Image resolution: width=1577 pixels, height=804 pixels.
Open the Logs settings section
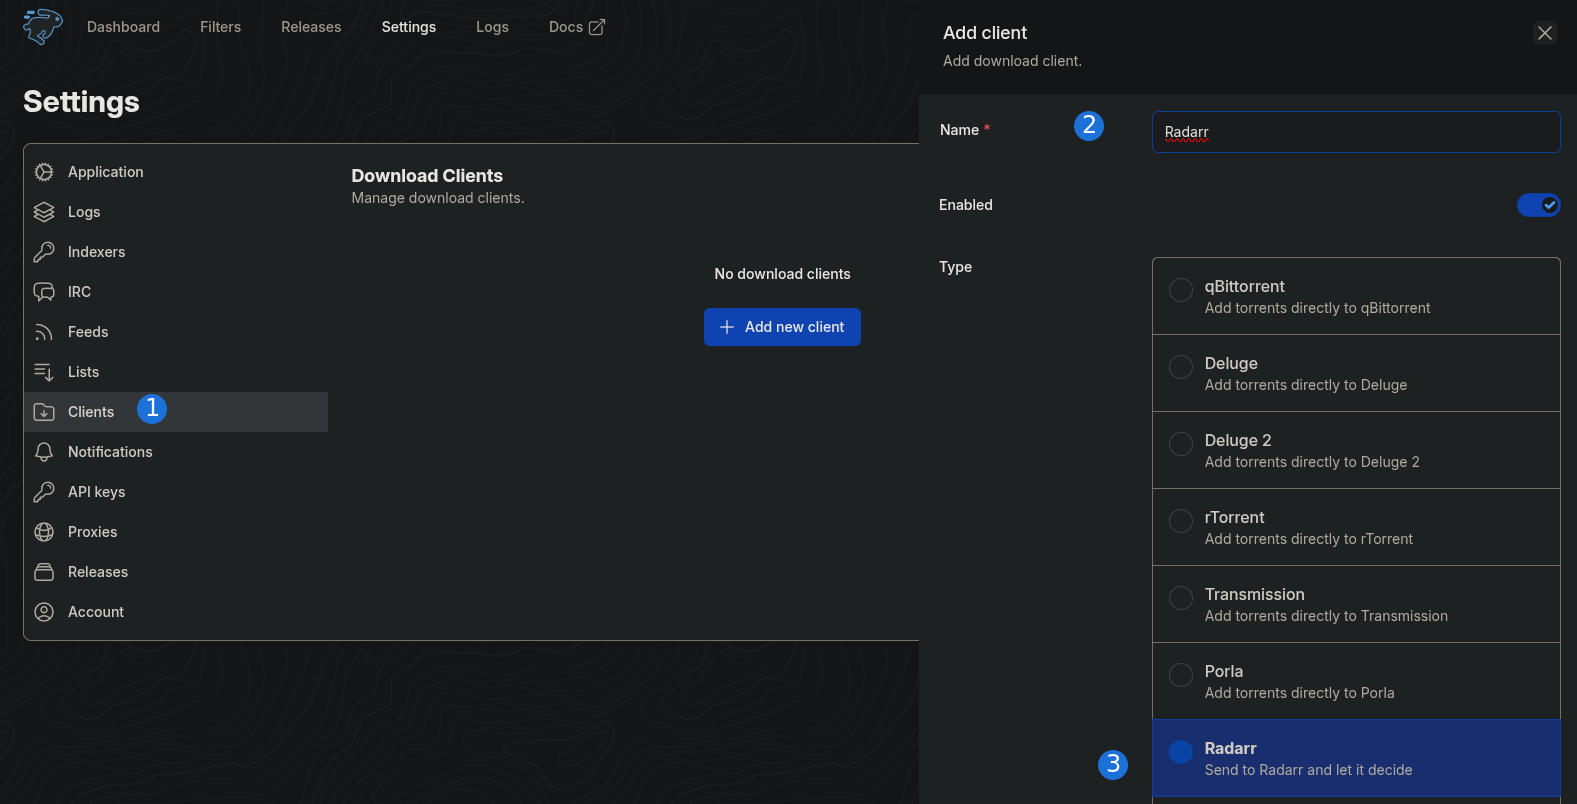point(176,212)
